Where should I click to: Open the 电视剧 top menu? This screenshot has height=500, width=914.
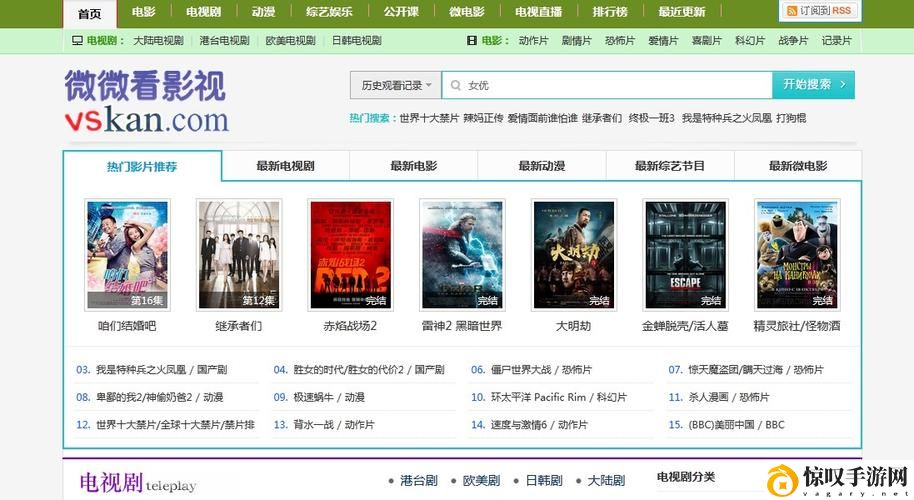[x=203, y=12]
